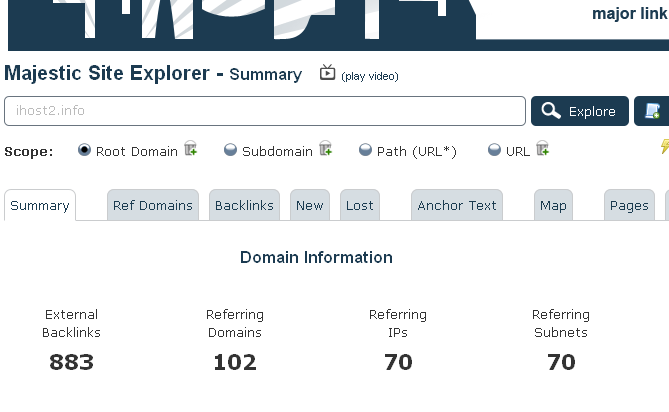This screenshot has height=412, width=669.
Task: Open the Backlinks tab
Action: (x=244, y=206)
